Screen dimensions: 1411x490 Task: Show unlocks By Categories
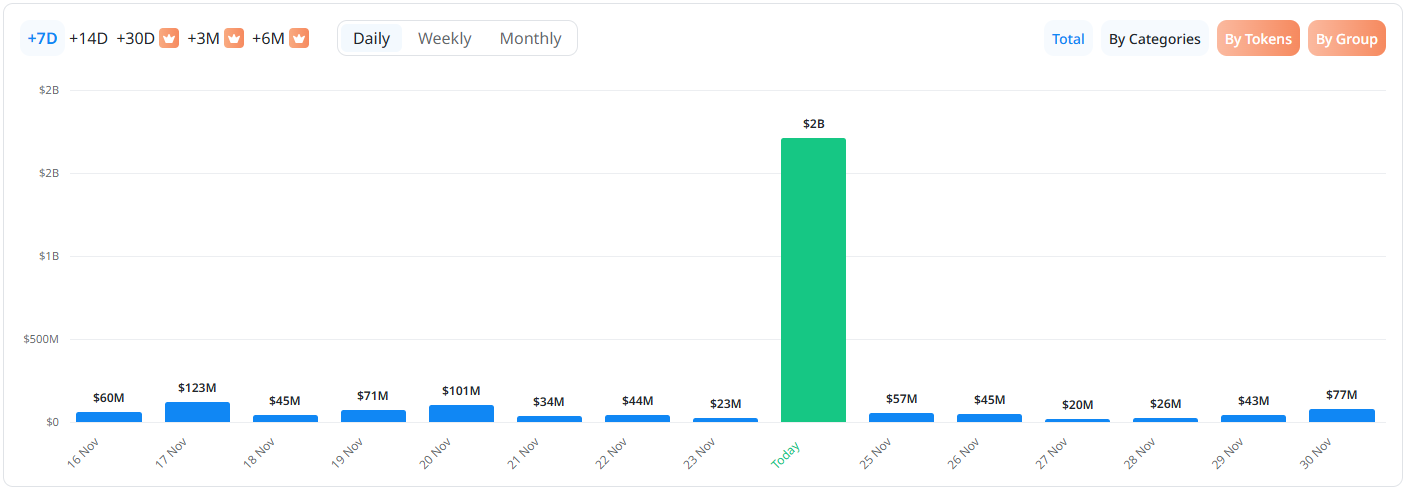point(1154,39)
